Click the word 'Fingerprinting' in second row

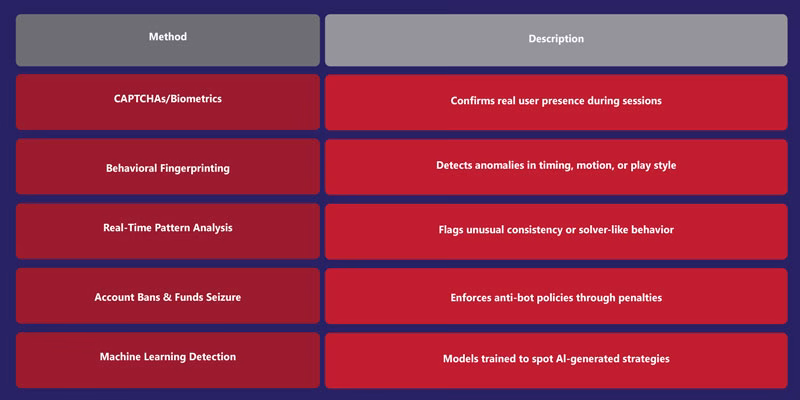(196, 168)
